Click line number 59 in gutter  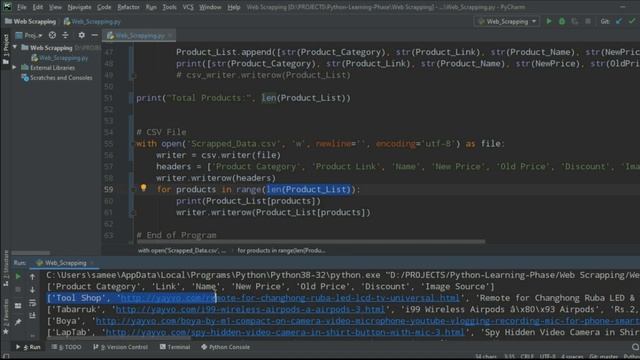tap(109, 189)
